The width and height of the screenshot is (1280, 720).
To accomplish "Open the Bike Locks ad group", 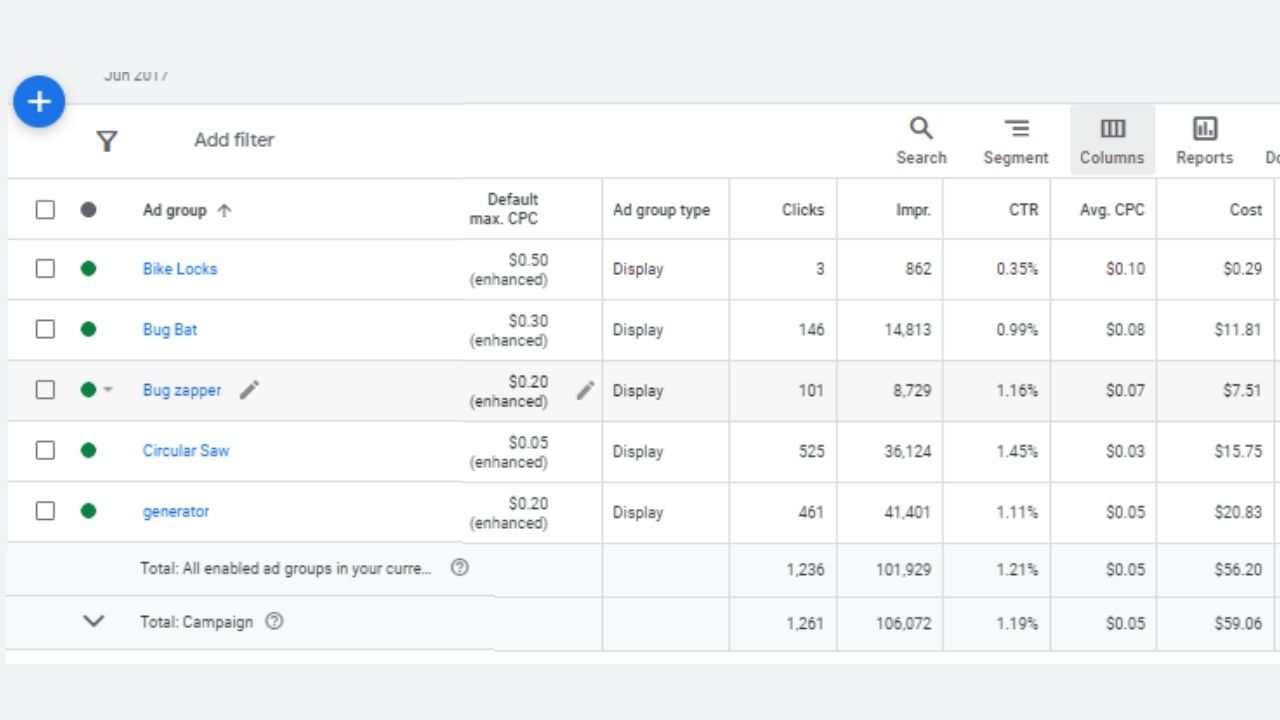I will click(180, 269).
